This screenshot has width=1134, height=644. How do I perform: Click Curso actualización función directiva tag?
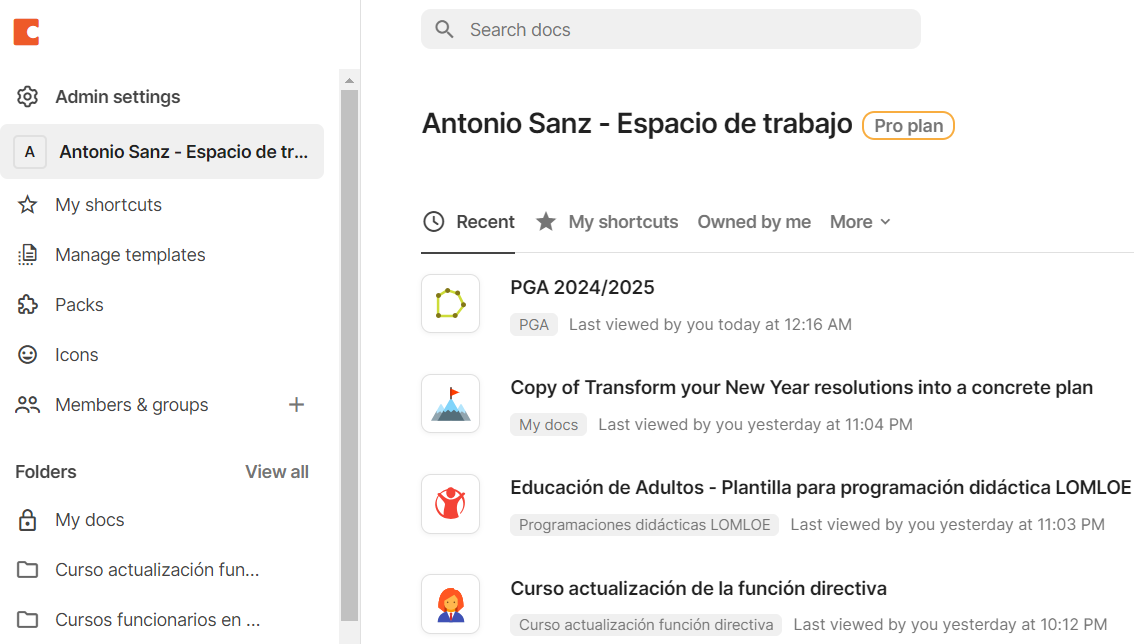coord(646,624)
